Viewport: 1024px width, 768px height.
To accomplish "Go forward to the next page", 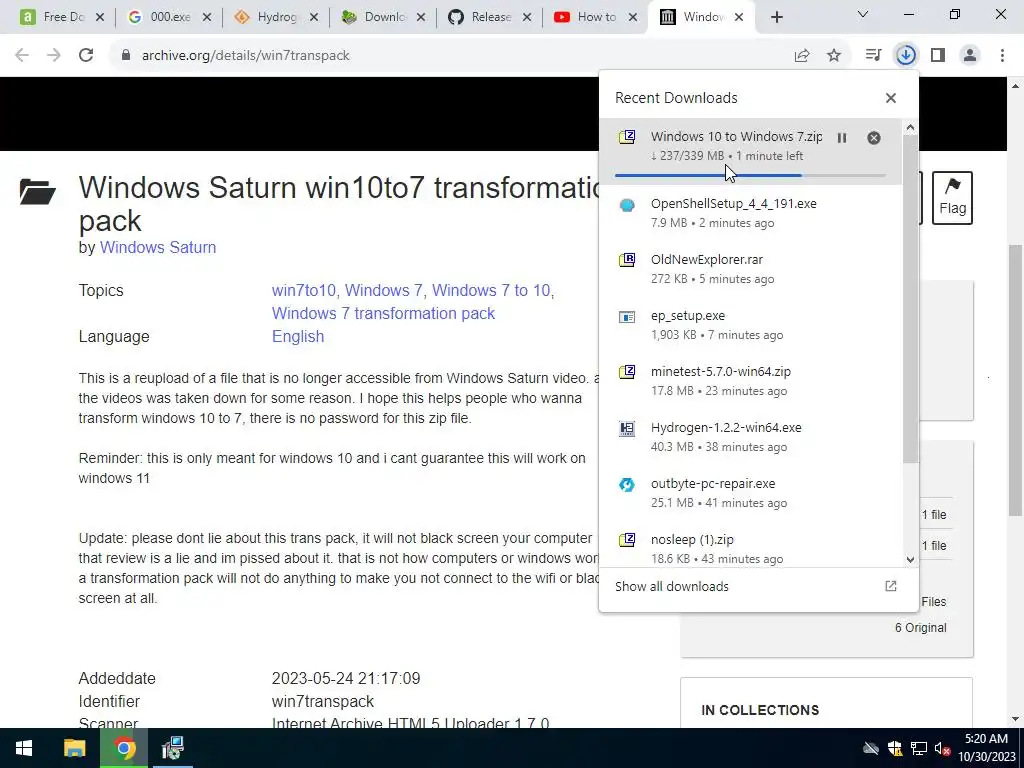I will (x=54, y=56).
